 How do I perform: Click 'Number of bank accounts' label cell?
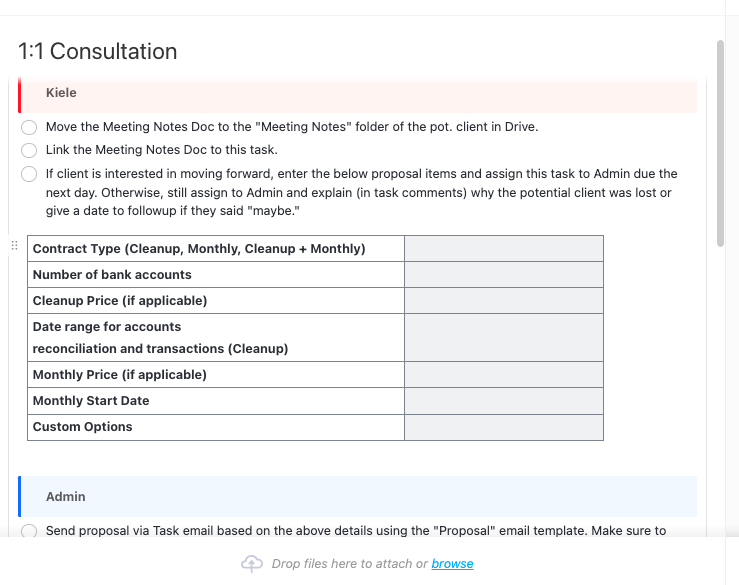[216, 274]
